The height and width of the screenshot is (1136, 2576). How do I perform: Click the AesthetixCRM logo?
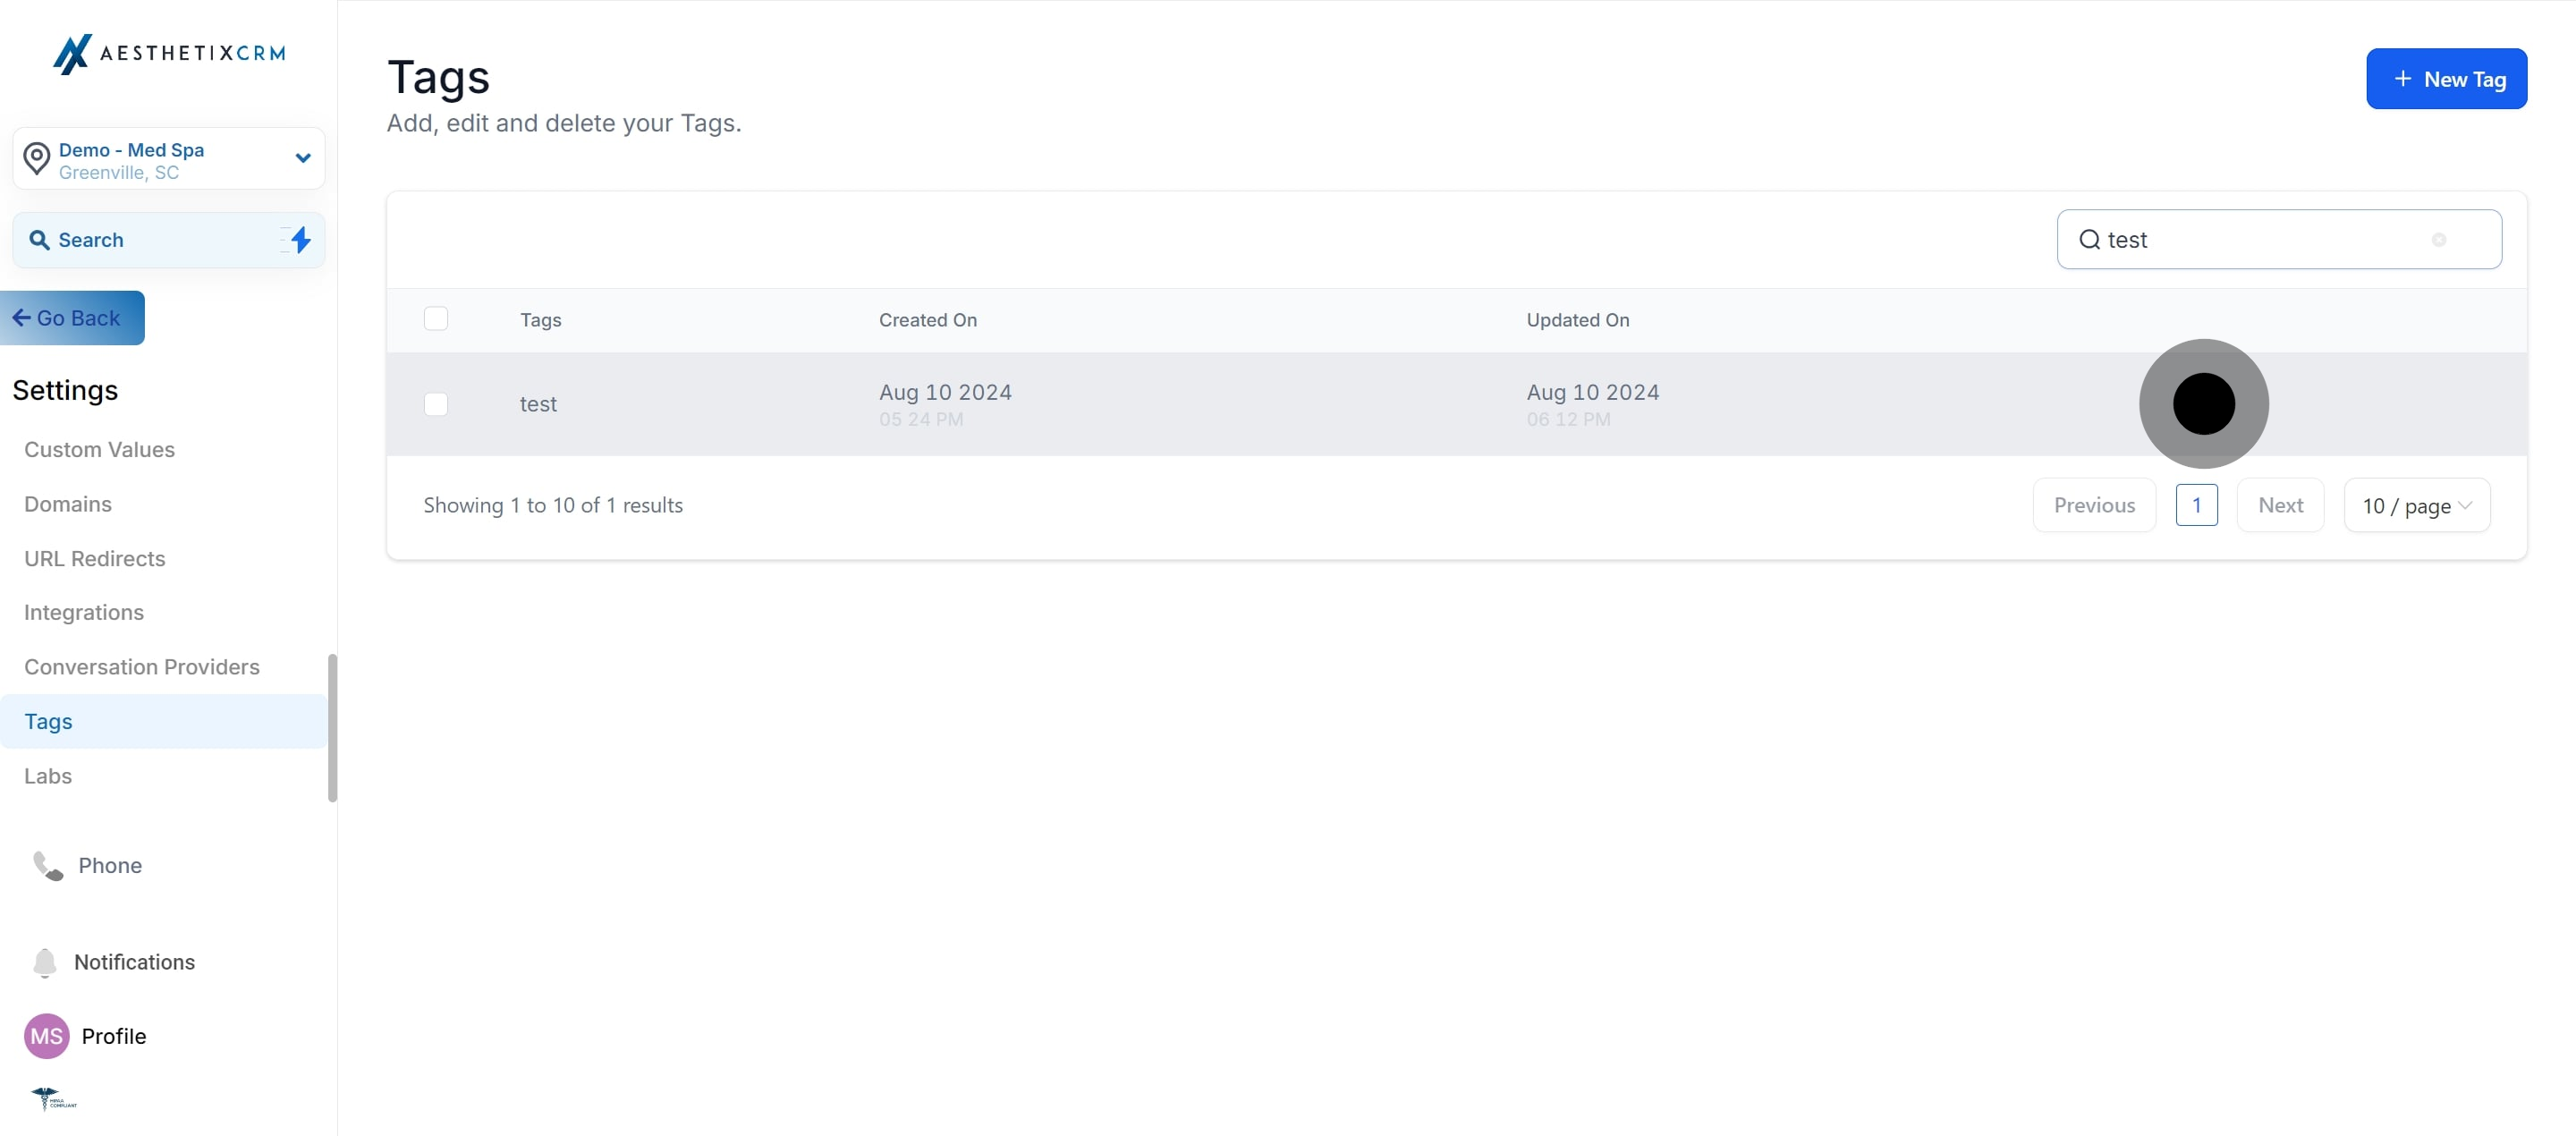coord(168,53)
